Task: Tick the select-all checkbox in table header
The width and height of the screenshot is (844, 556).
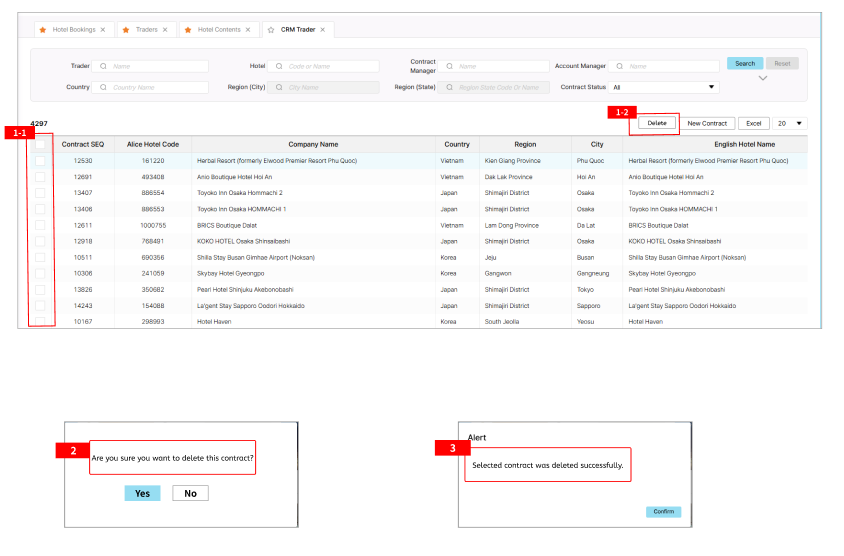Action: [40, 144]
